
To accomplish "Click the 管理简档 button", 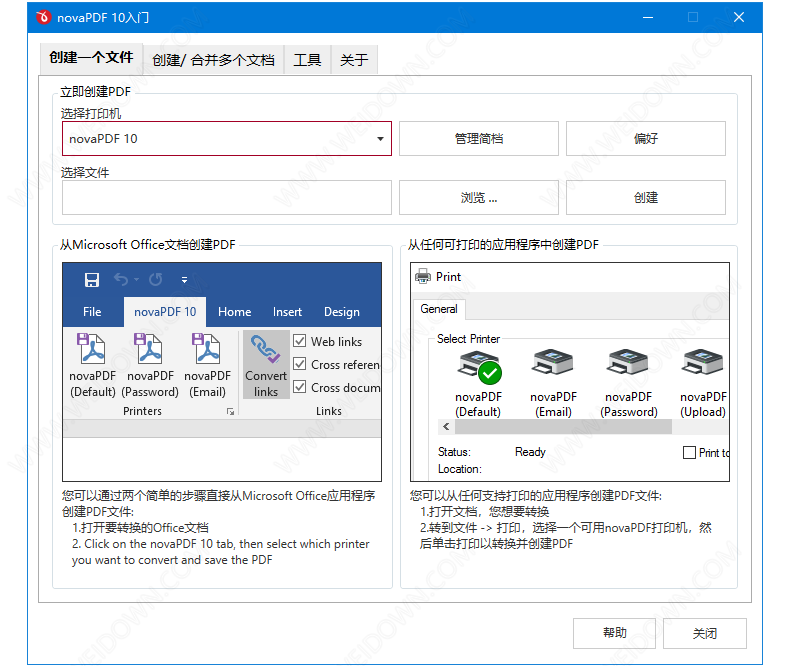I will pyautogui.click(x=479, y=139).
